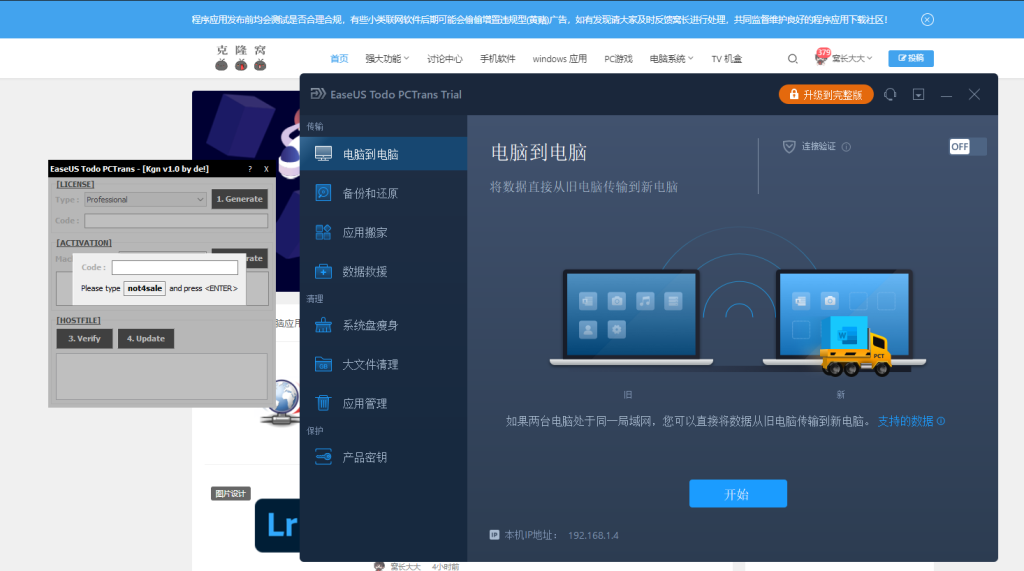Click the blue 投稿 button

pos(911,58)
